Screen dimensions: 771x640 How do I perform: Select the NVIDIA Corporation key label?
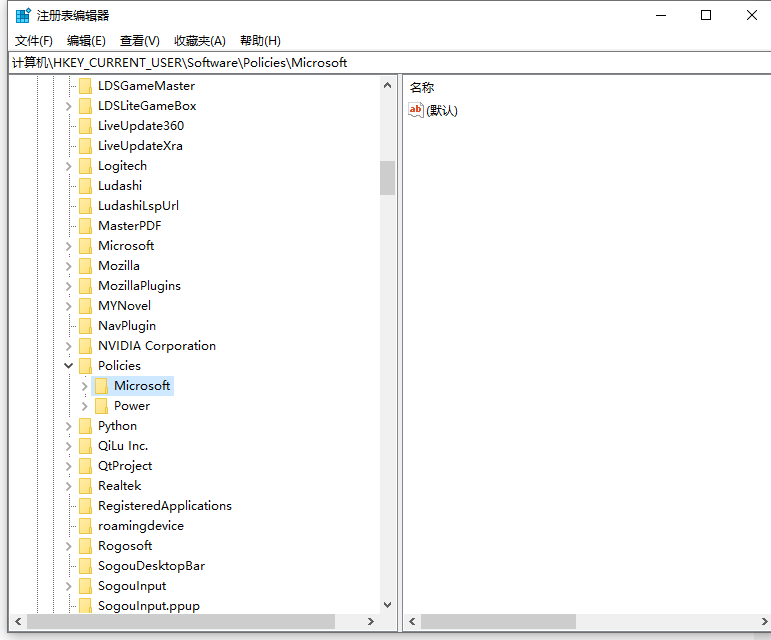coord(157,346)
